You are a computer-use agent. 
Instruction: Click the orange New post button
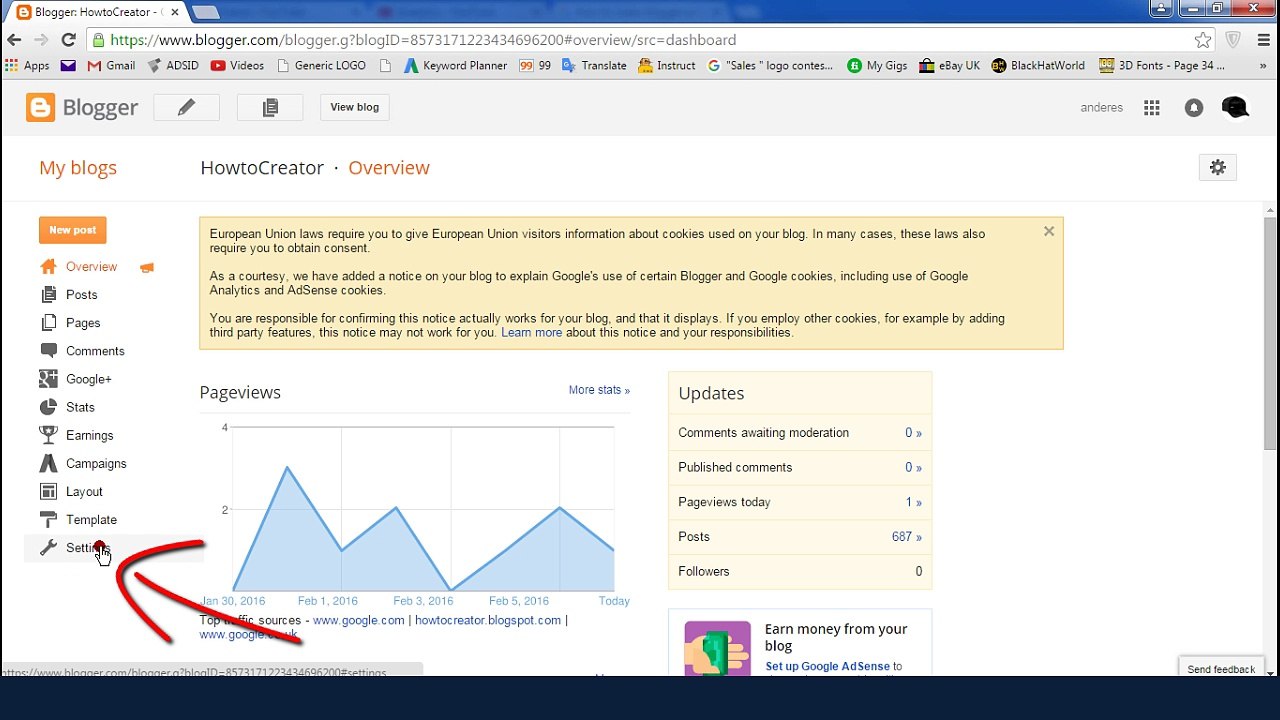[x=73, y=230]
